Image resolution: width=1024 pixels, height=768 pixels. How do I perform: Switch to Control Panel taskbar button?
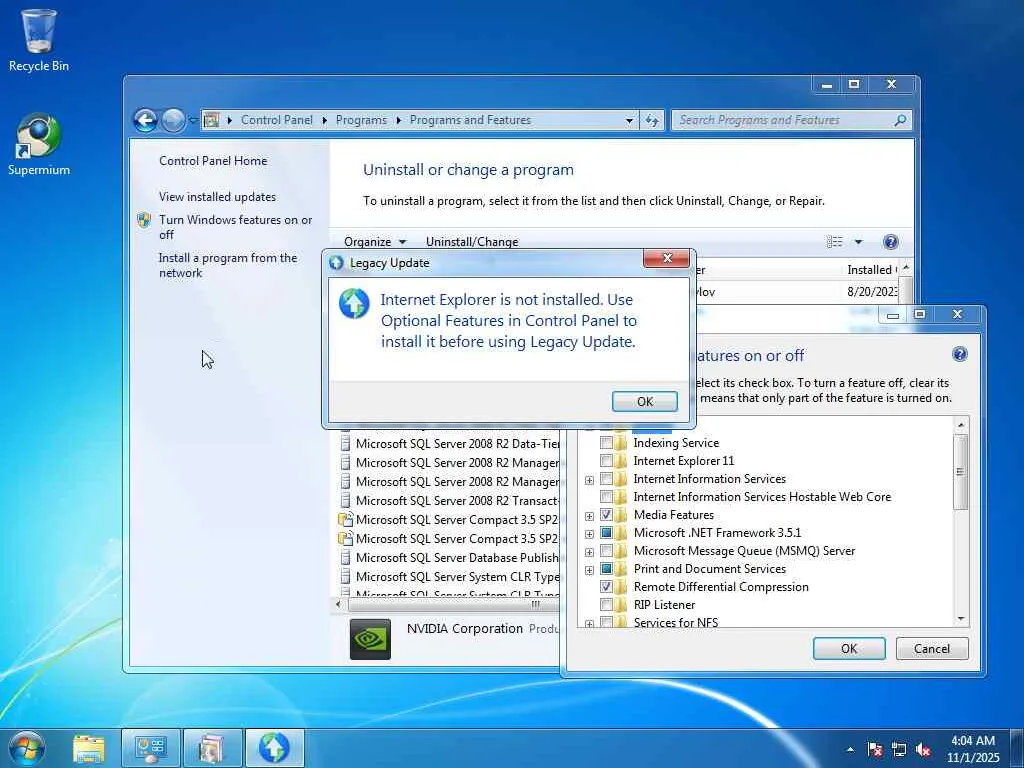tap(151, 748)
